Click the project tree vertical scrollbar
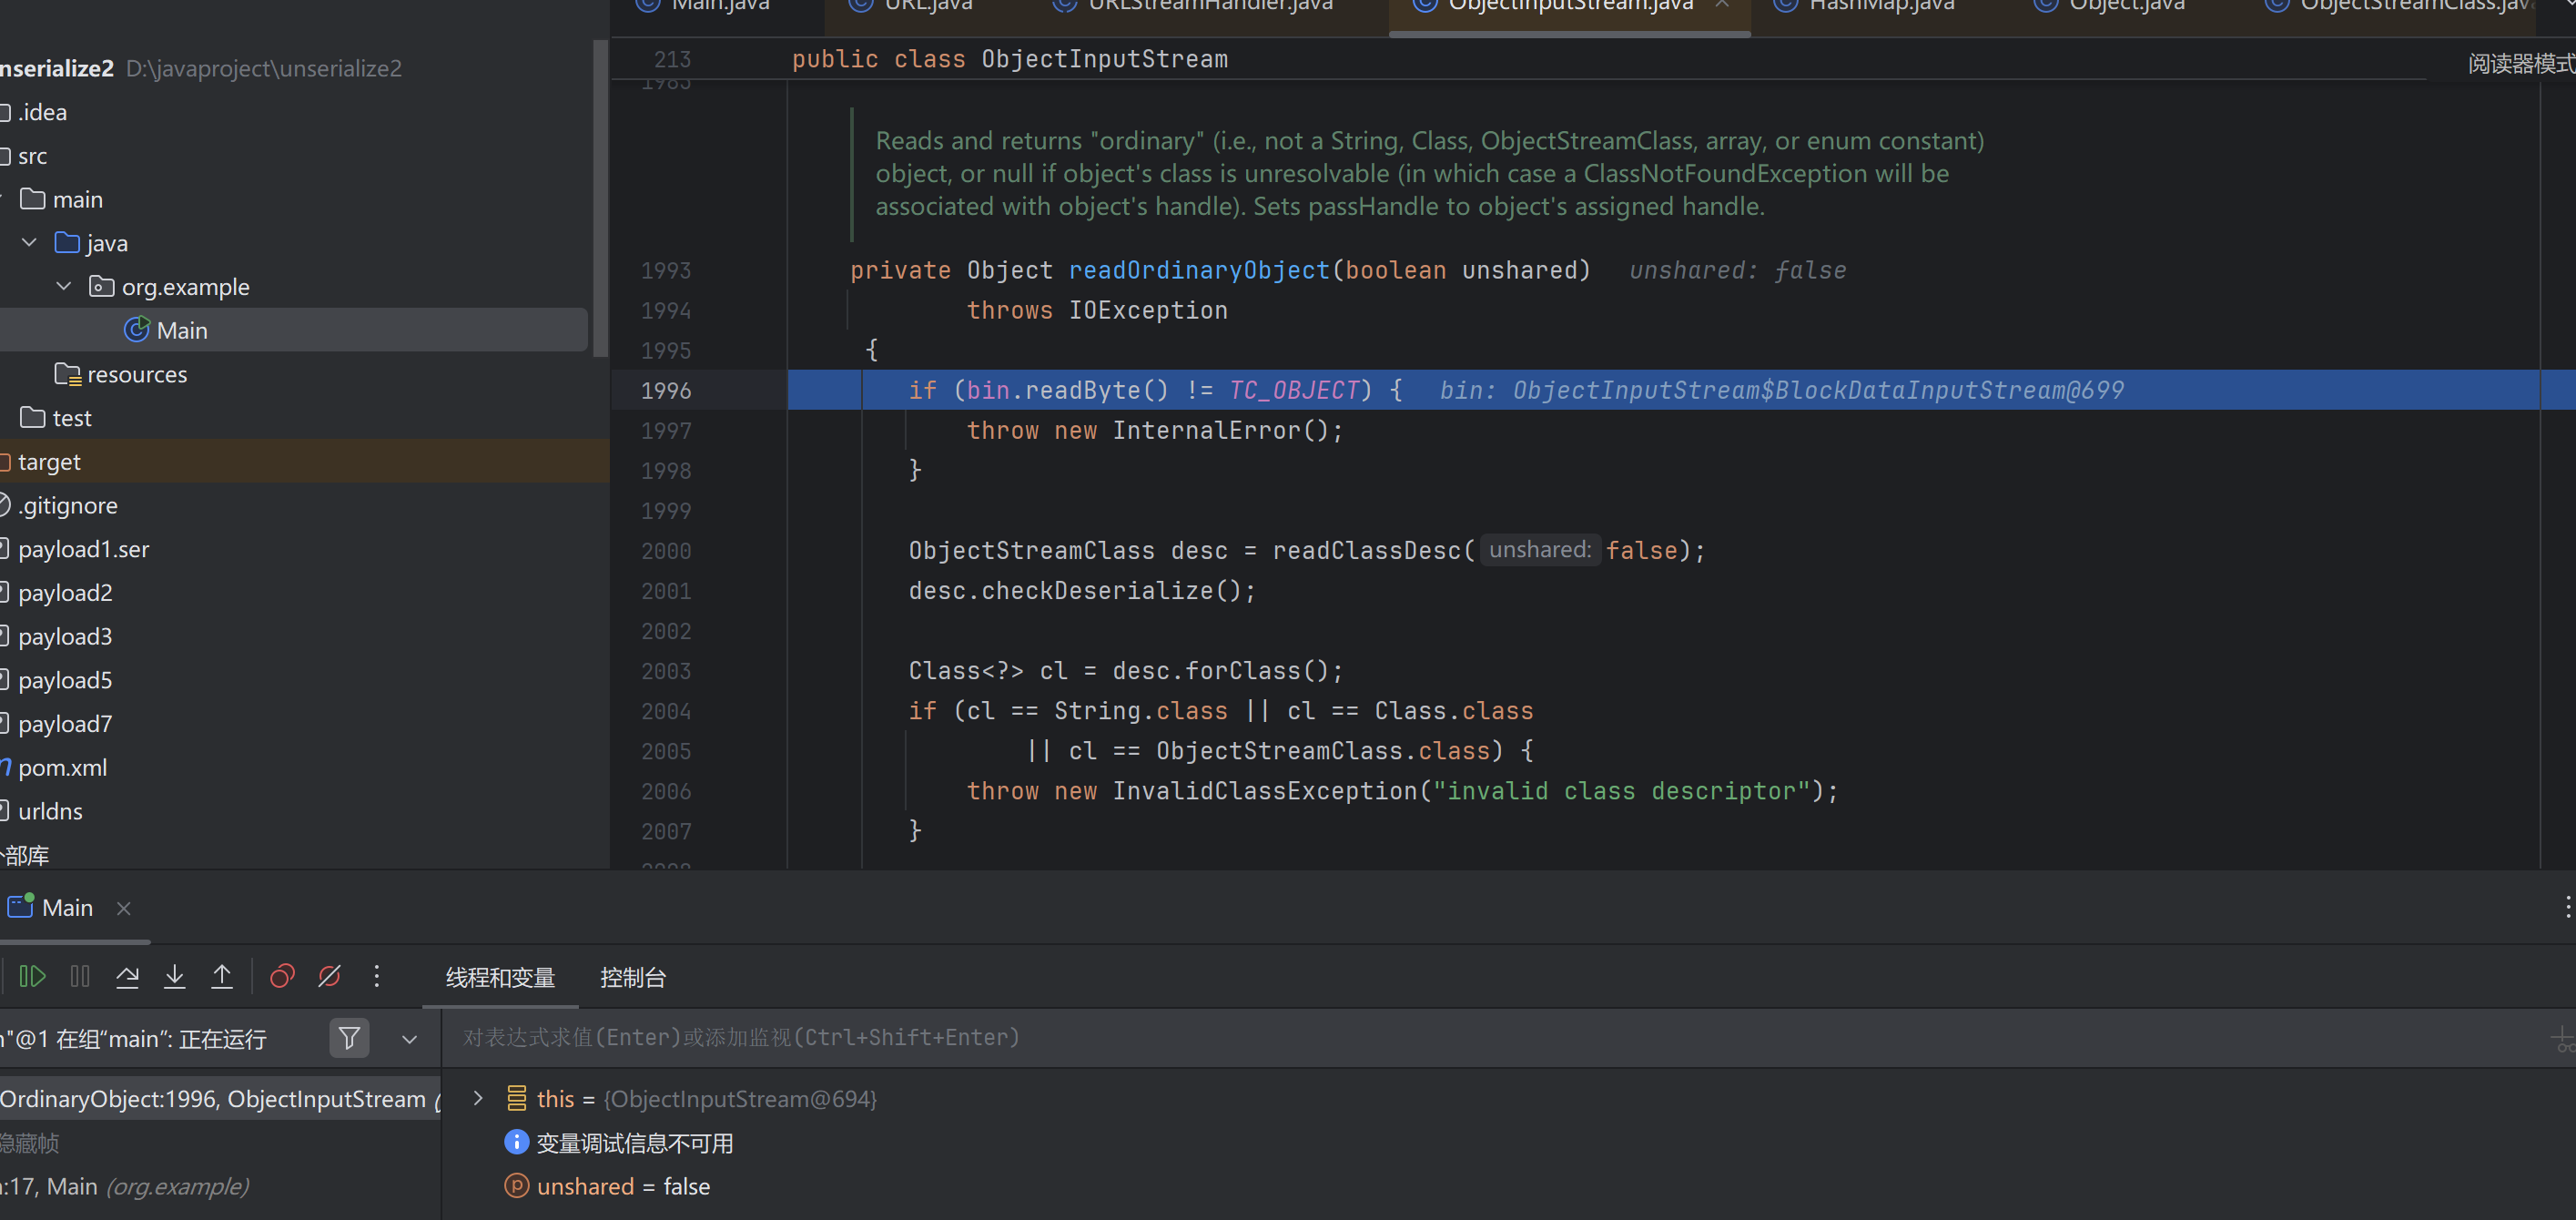This screenshot has height=1220, width=2576. (x=600, y=200)
